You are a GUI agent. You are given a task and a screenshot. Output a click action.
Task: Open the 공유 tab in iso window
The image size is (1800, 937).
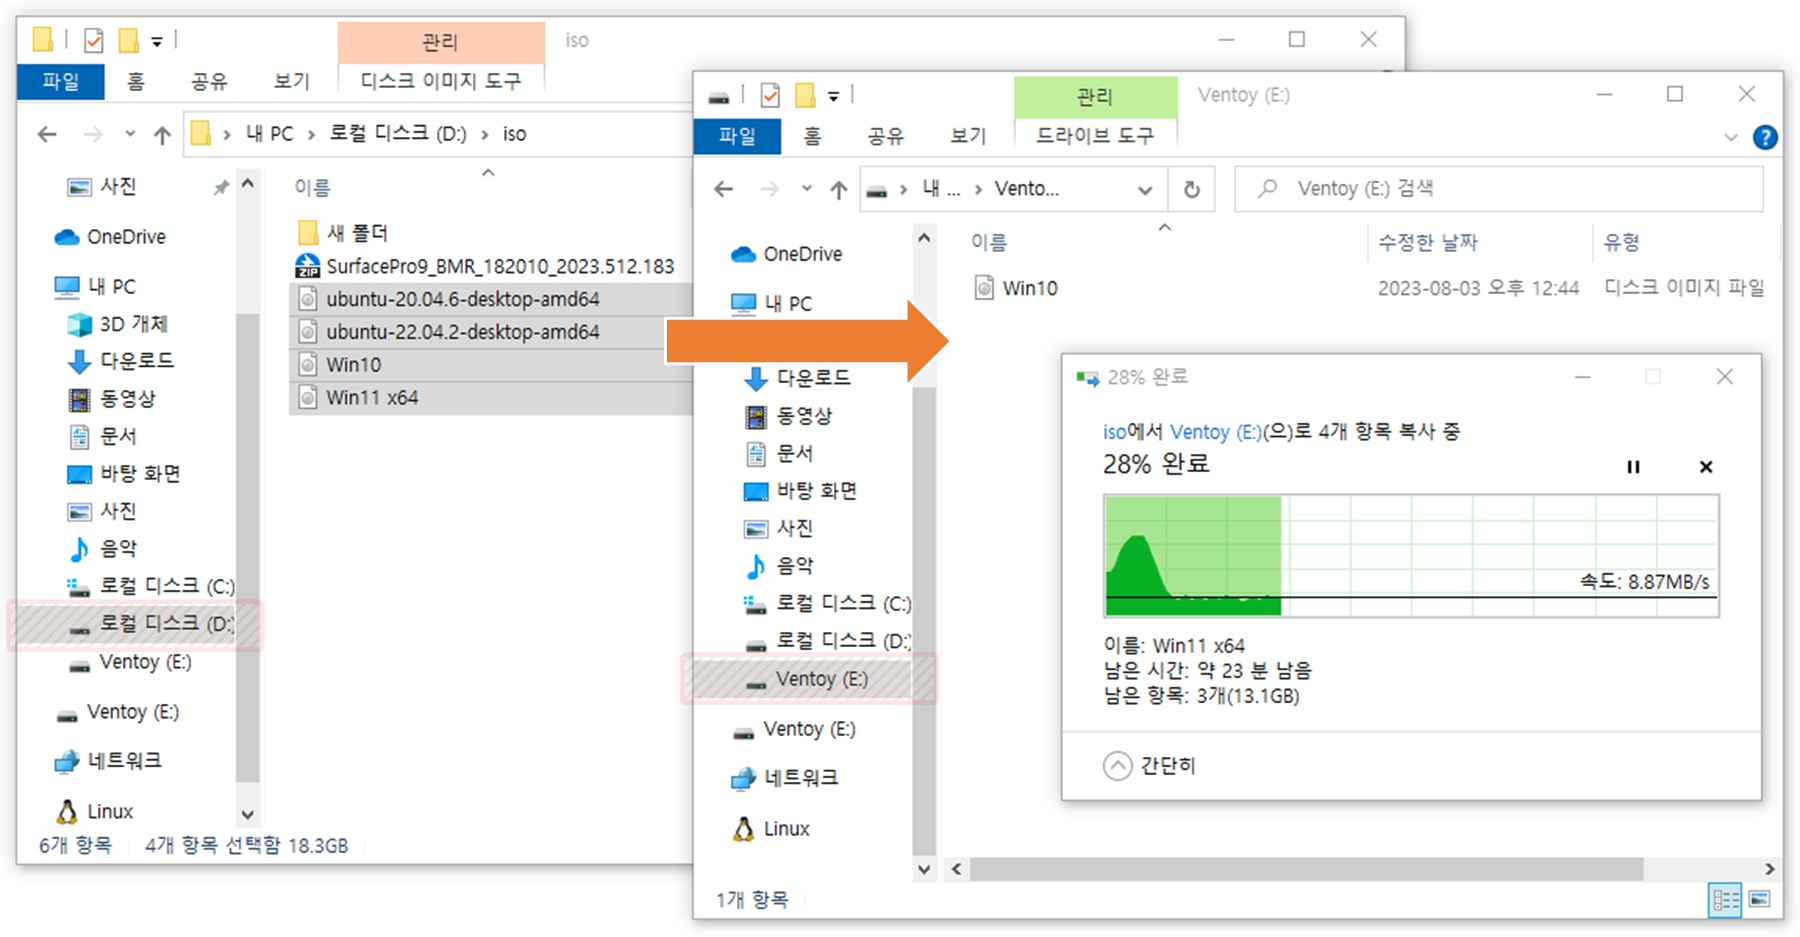pos(209,81)
